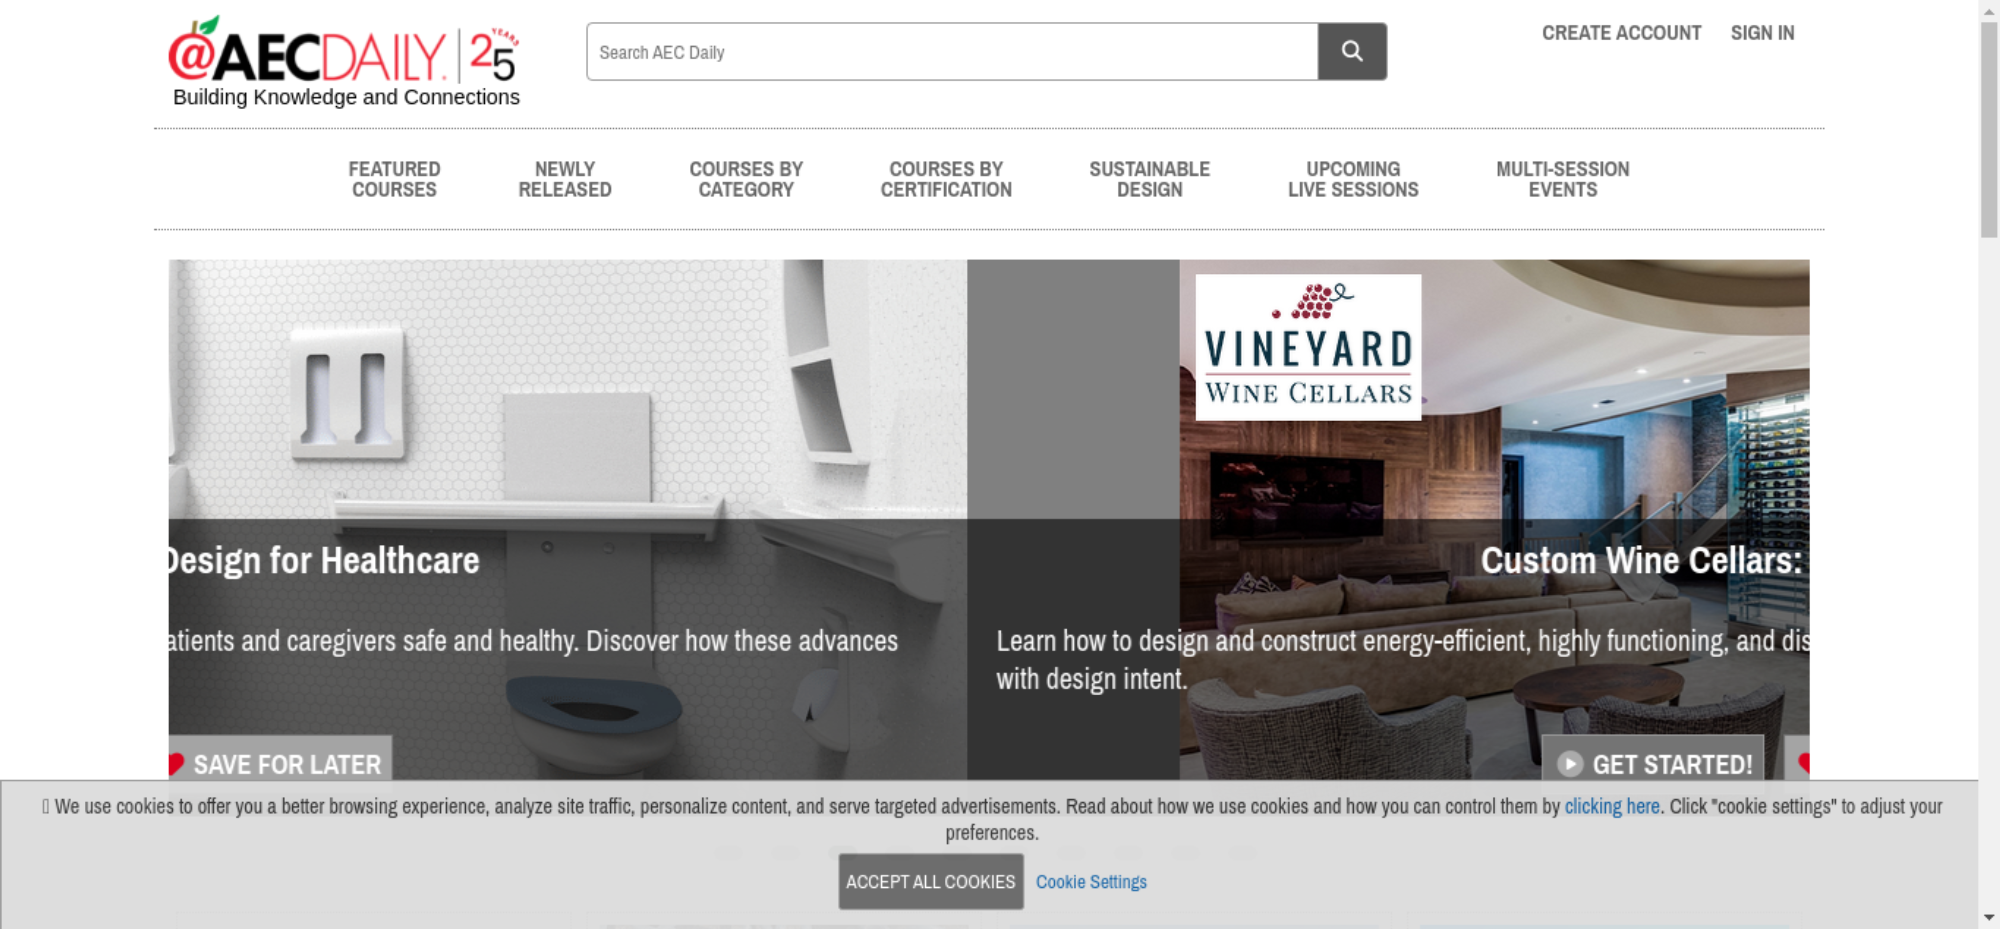
Task: Accept all cookies
Action: [x=931, y=881]
